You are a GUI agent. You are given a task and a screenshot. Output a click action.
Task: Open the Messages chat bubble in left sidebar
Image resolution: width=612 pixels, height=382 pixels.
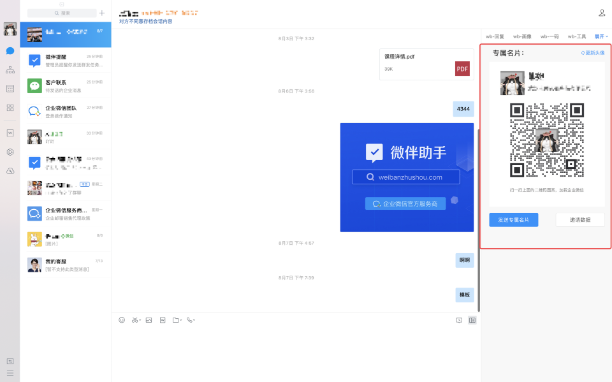click(x=10, y=51)
